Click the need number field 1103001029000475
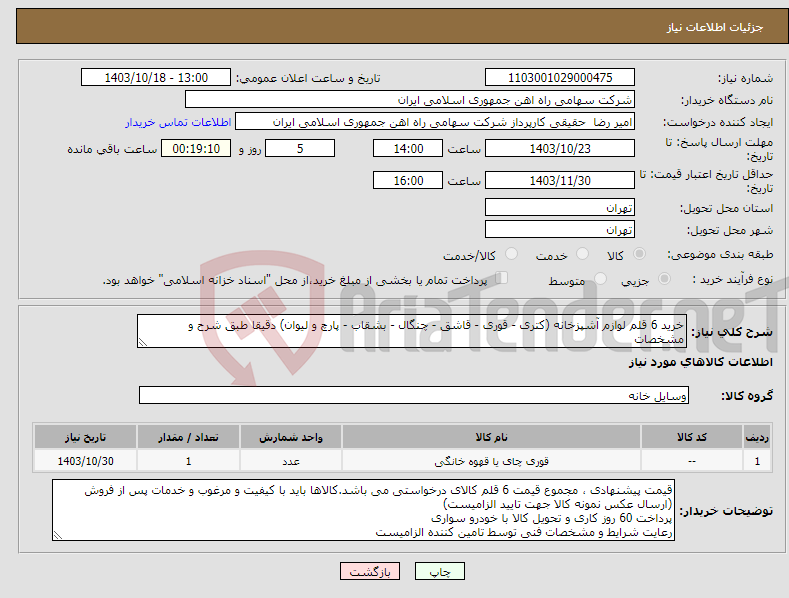Viewport: 789px width, 598px height. 560,78
